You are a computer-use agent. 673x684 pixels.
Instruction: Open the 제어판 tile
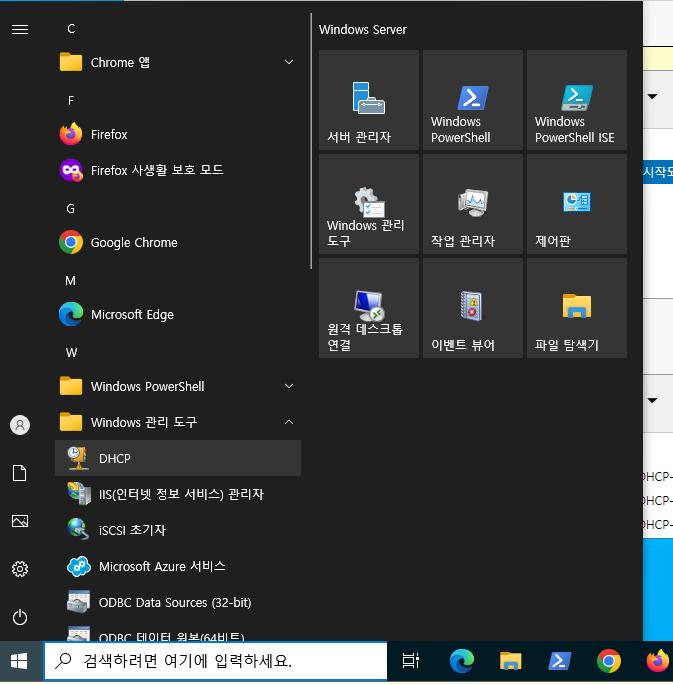click(577, 204)
